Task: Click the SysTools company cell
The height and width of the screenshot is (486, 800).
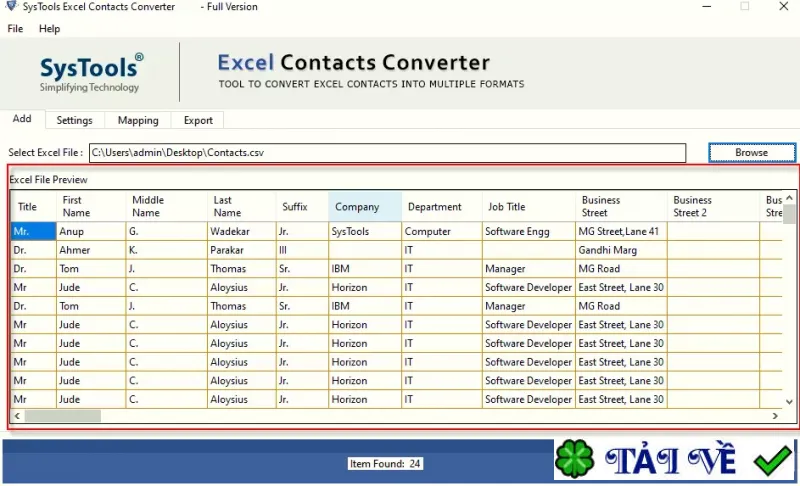Action: coord(365,232)
